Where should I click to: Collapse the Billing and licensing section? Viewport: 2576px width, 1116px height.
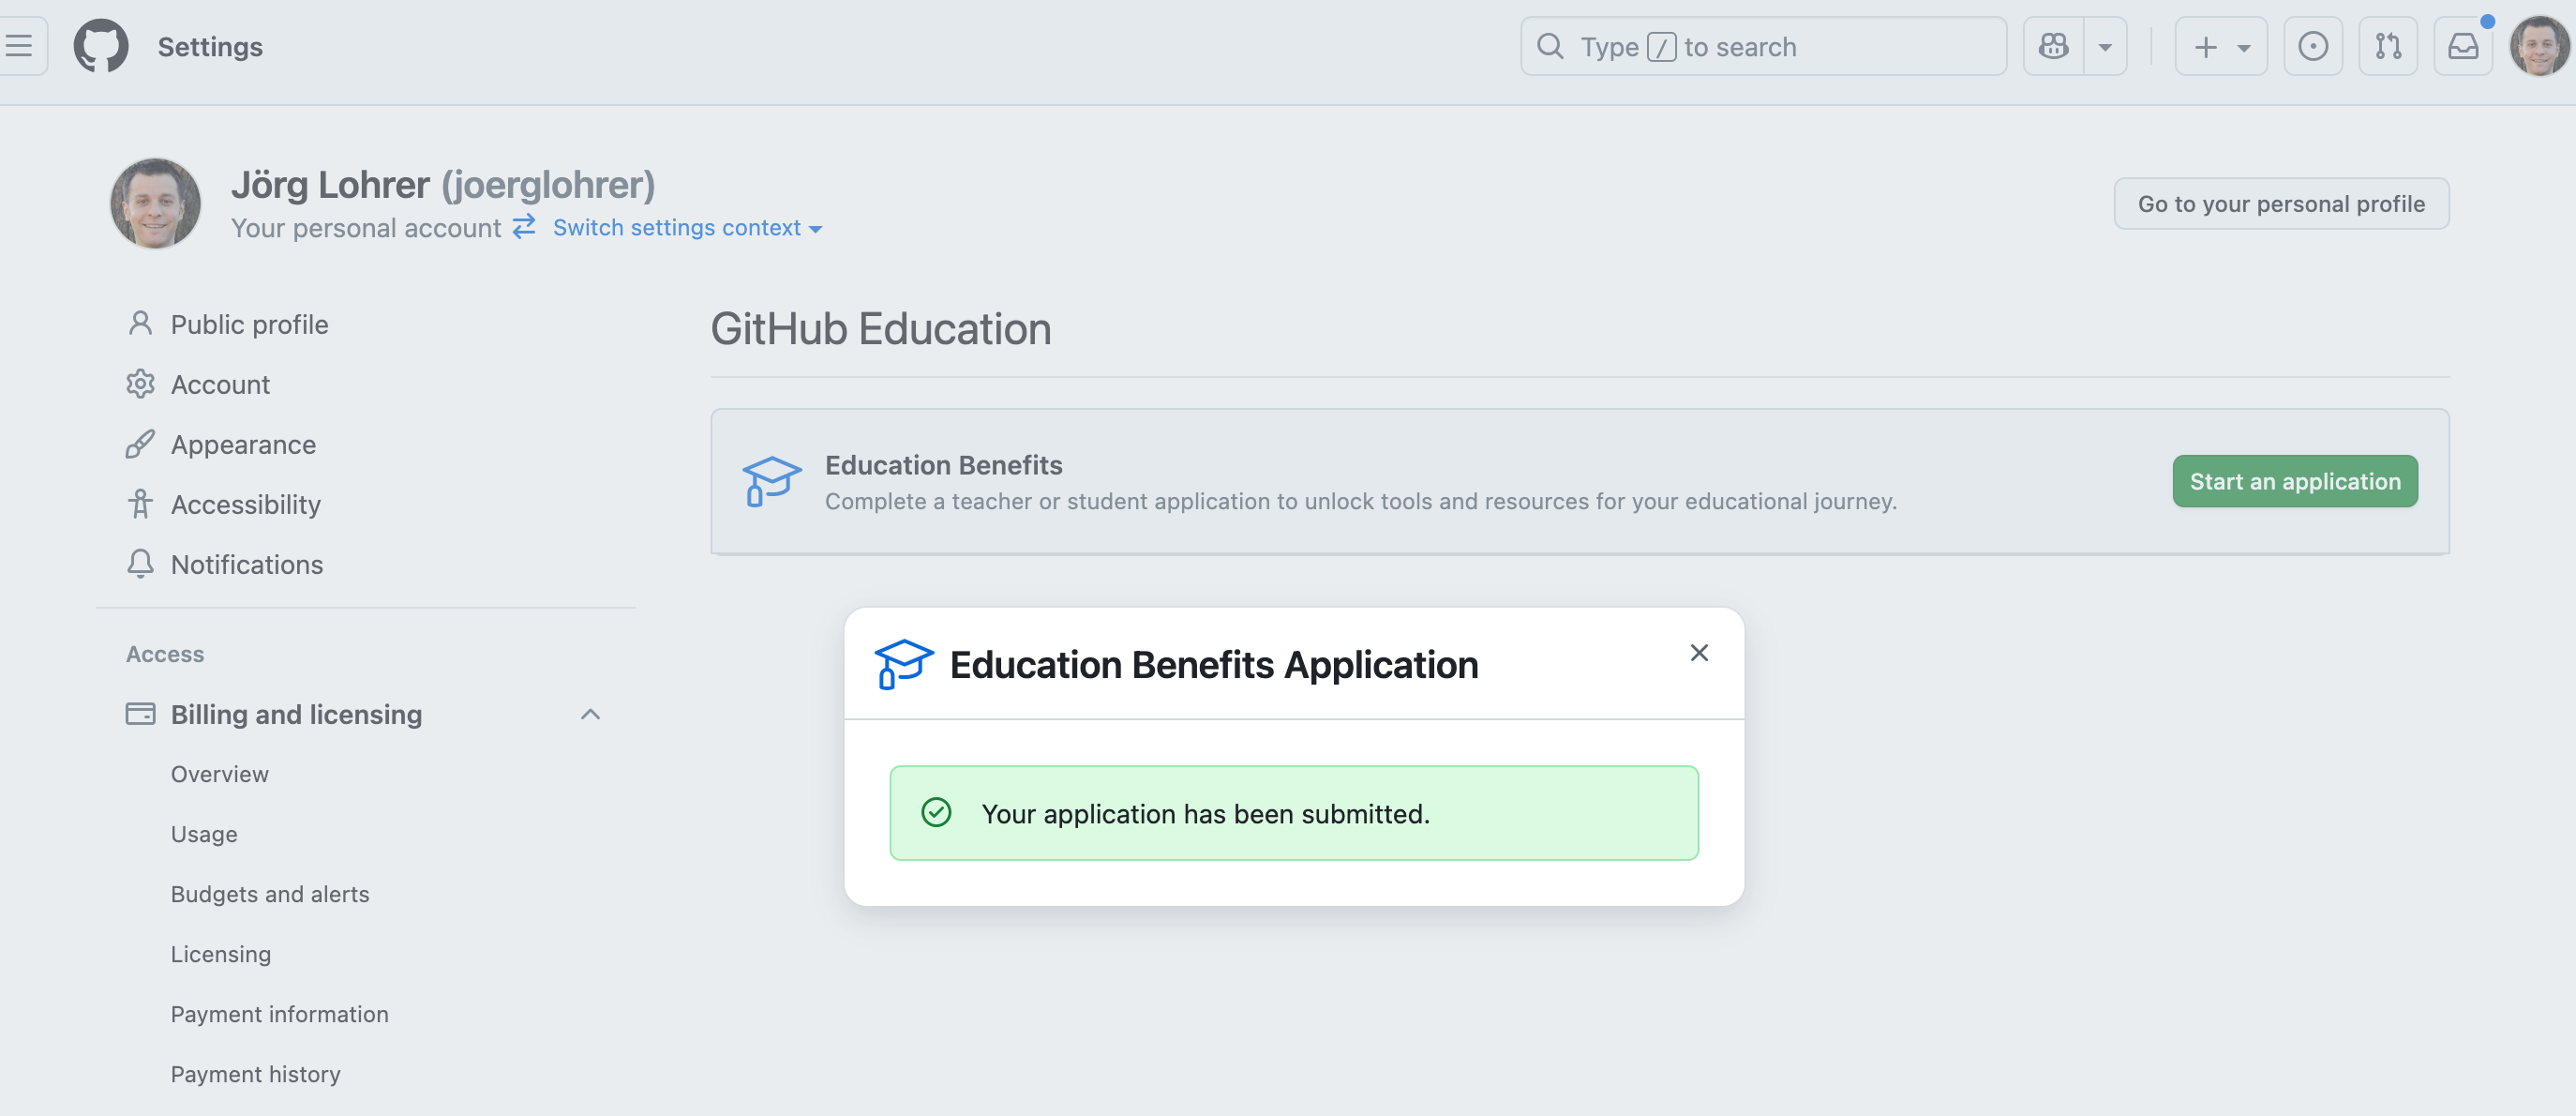tap(590, 714)
